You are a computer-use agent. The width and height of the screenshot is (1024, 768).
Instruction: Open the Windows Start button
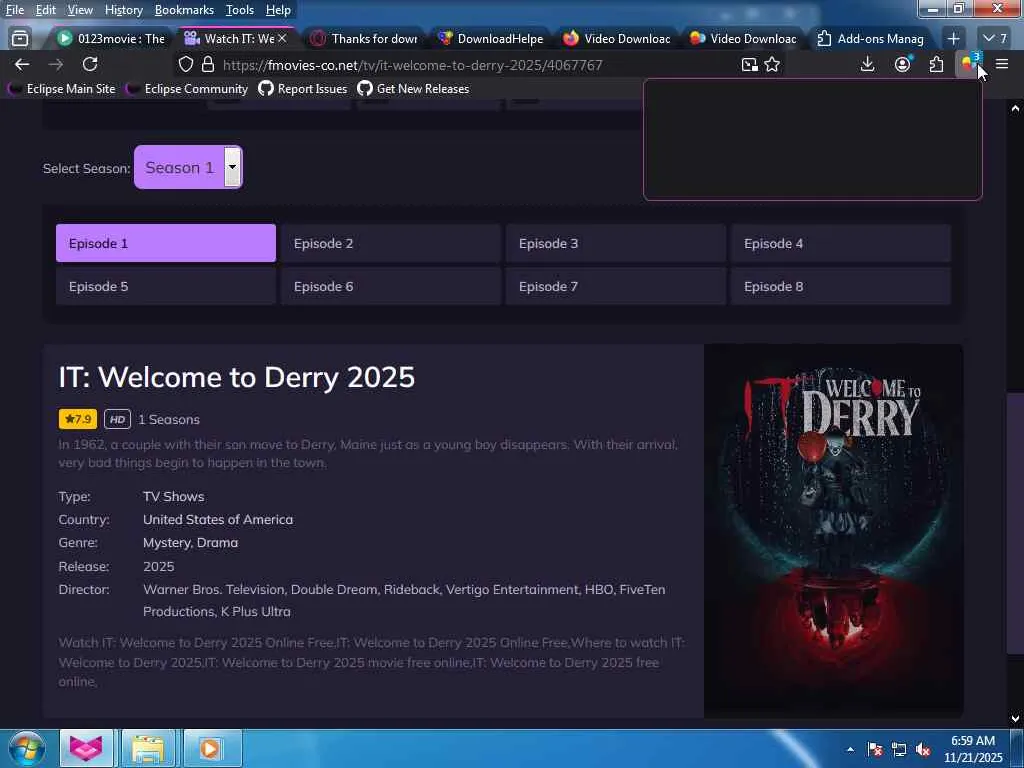point(27,748)
